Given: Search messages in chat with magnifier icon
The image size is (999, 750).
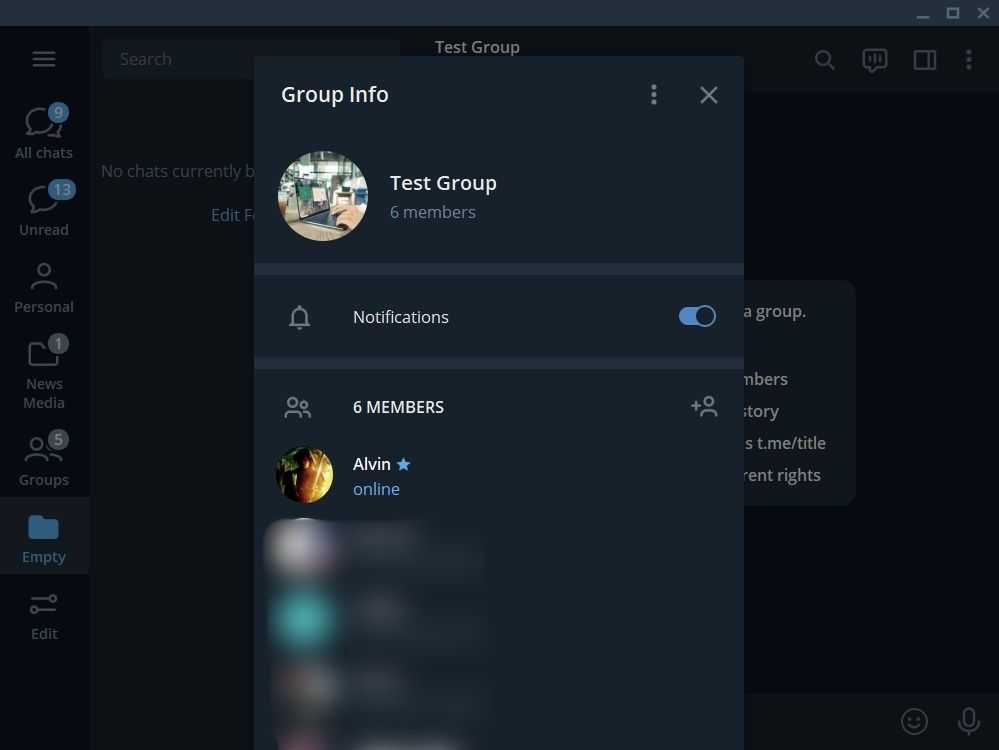Looking at the screenshot, I should point(824,60).
